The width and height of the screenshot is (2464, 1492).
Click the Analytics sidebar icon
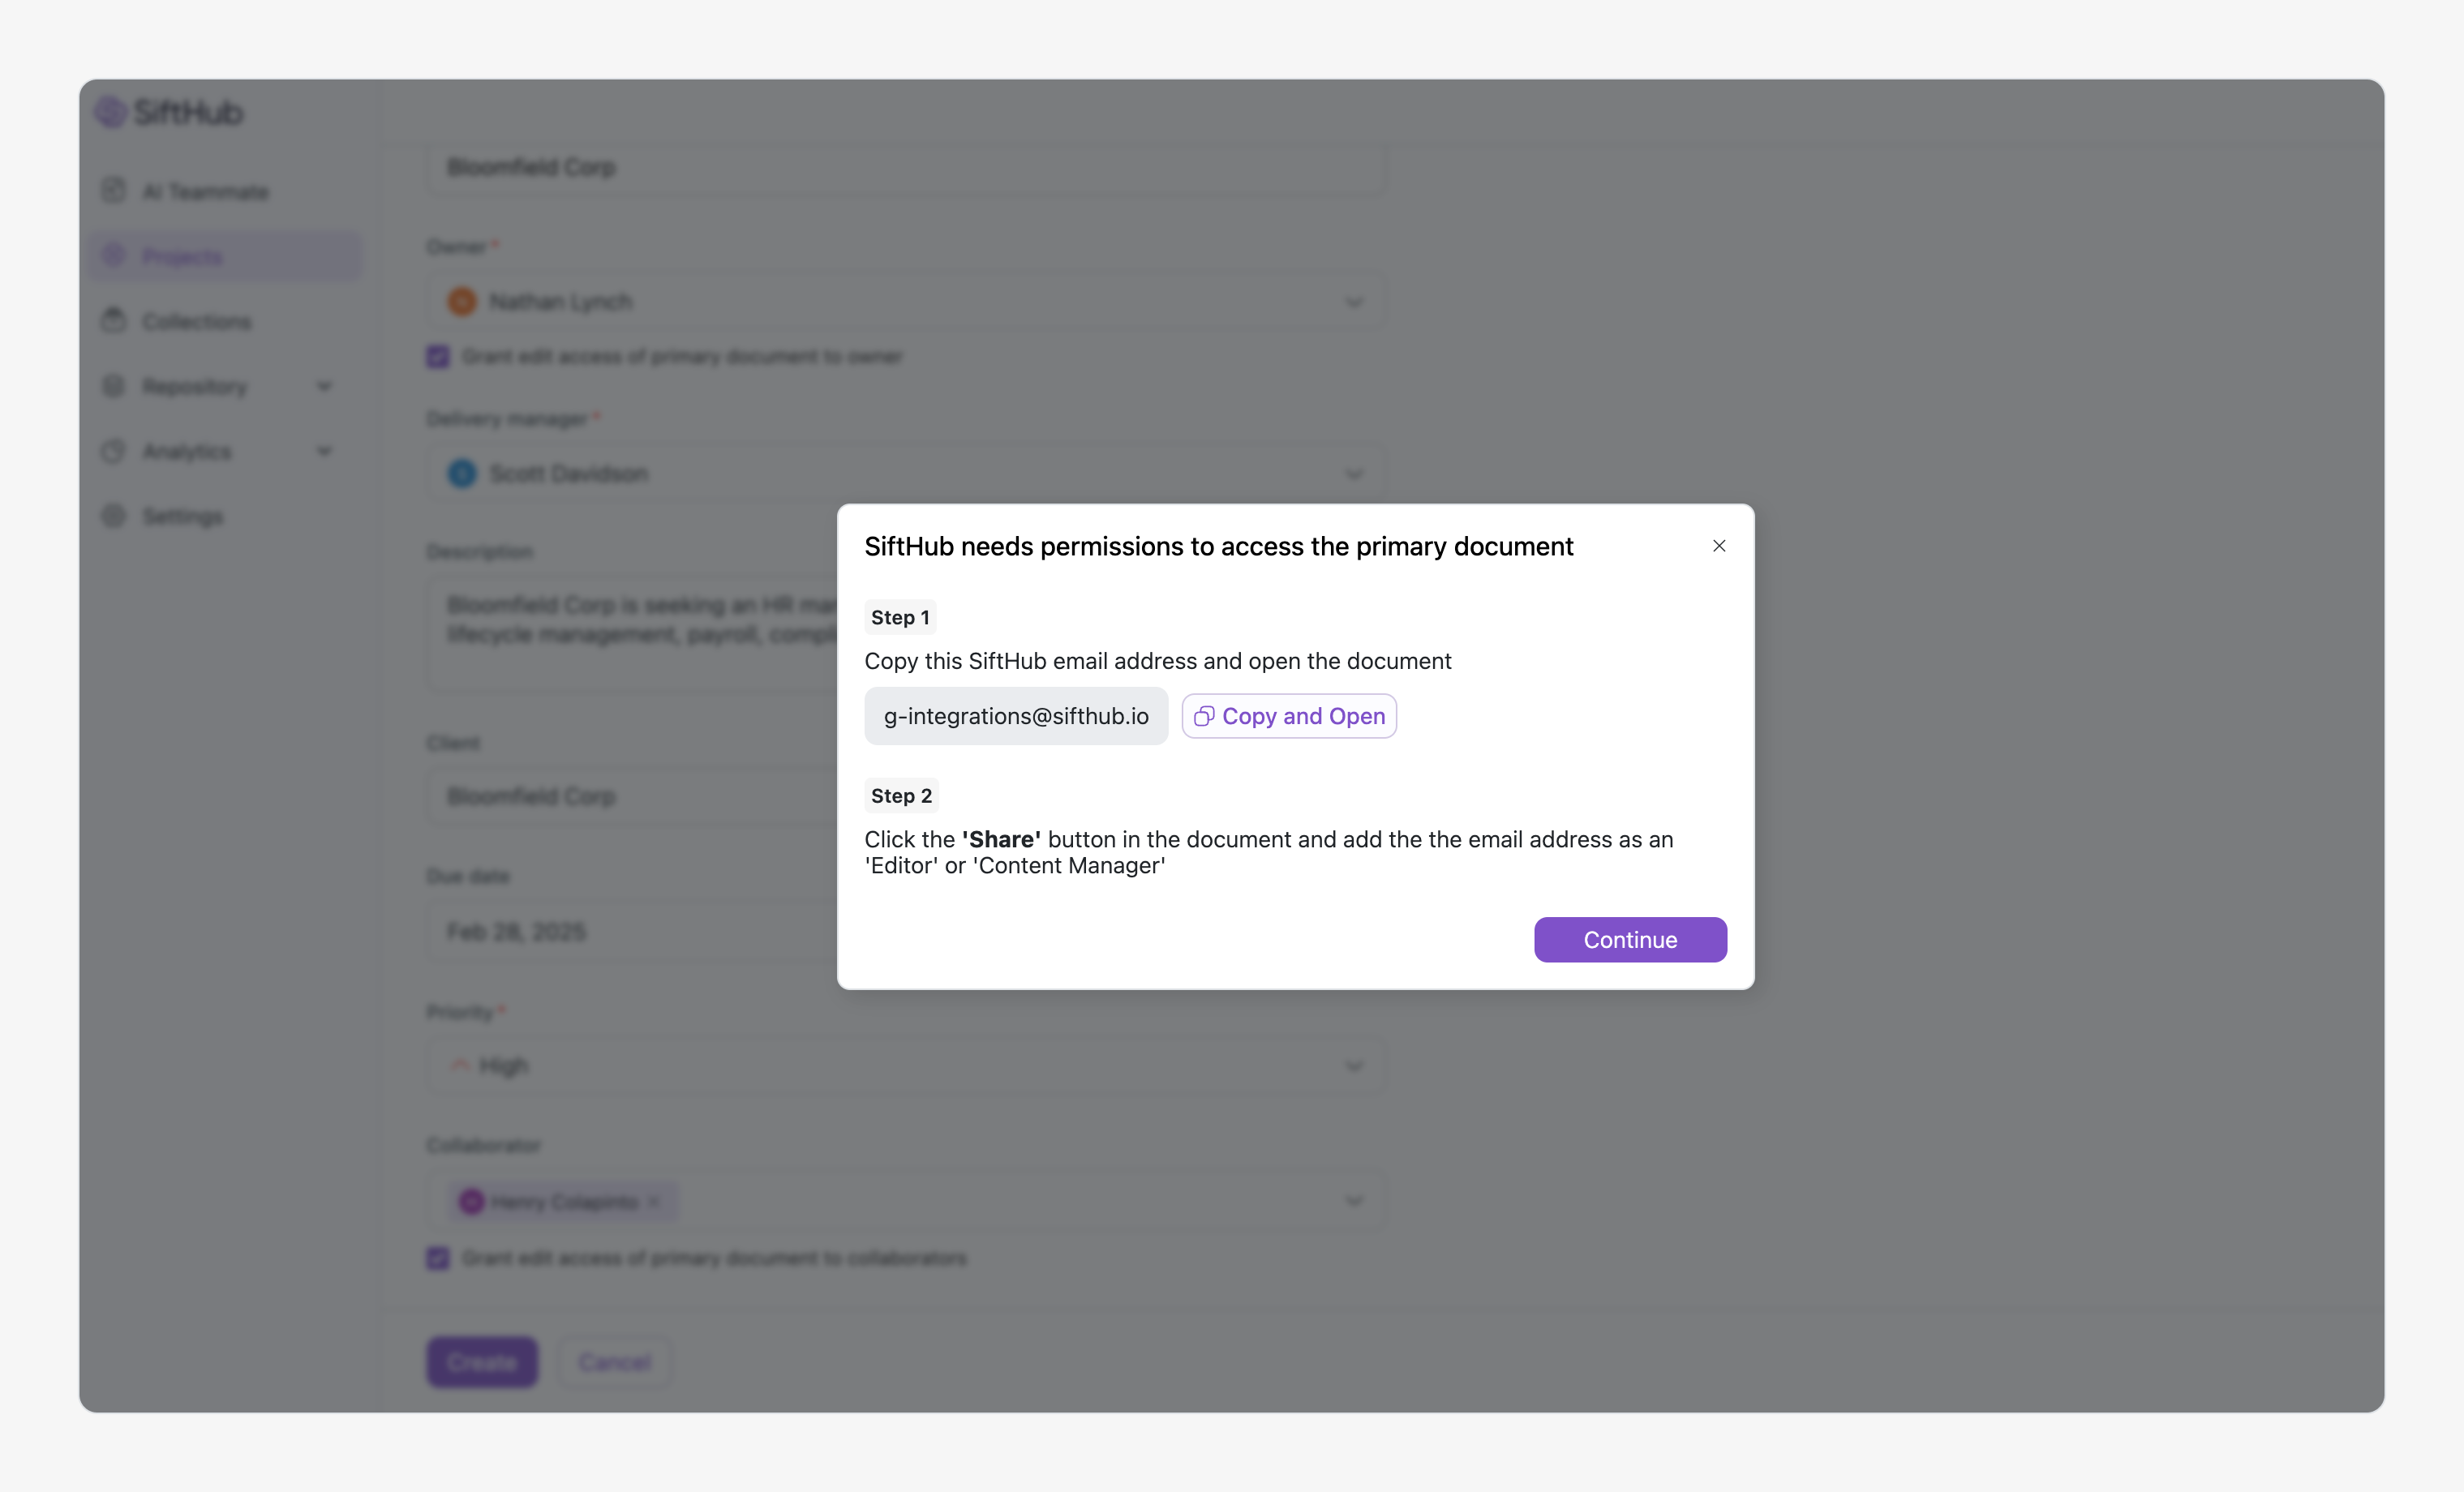pos(114,451)
